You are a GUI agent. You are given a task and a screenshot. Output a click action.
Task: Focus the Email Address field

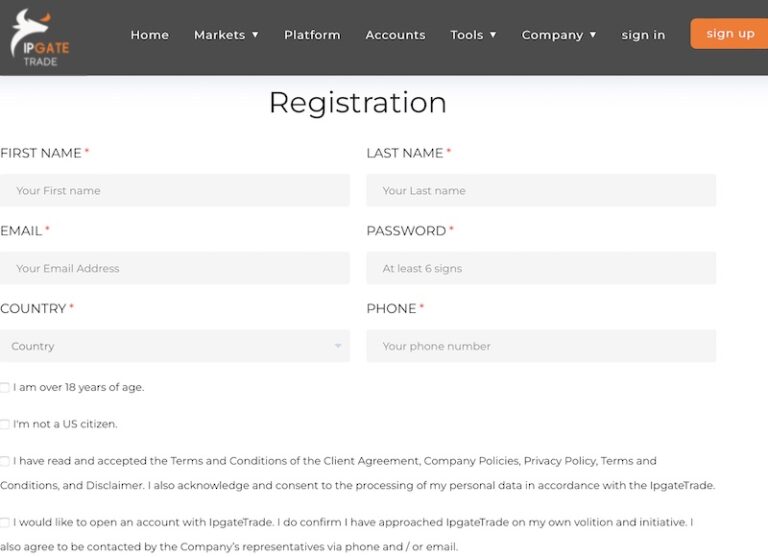click(x=175, y=268)
